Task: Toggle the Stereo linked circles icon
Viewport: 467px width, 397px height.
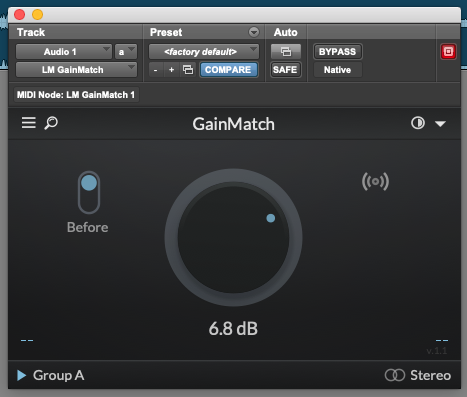Action: (395, 375)
